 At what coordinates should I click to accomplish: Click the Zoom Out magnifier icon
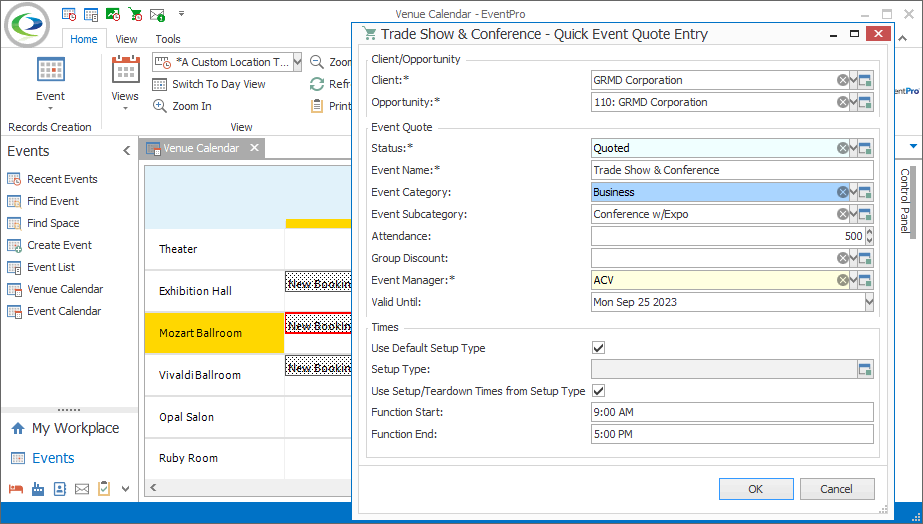click(317, 62)
